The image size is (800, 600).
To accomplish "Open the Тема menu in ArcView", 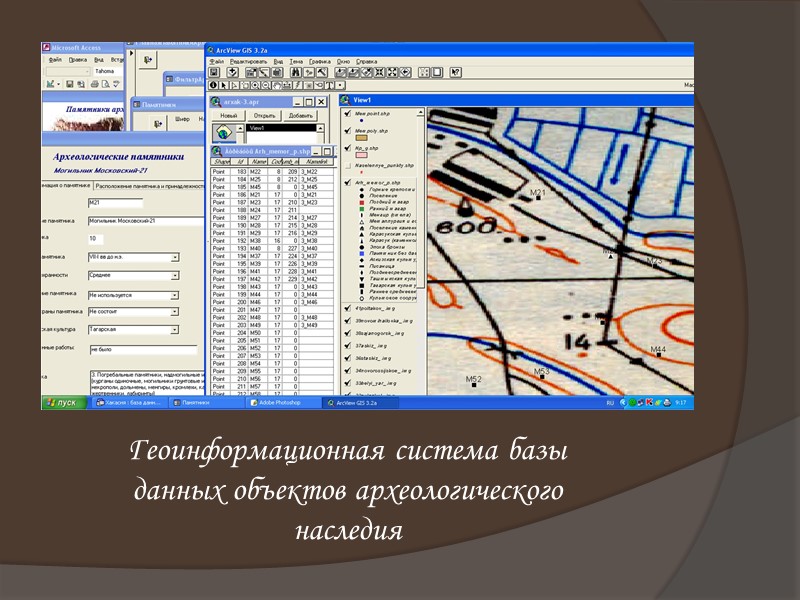I will [296, 61].
